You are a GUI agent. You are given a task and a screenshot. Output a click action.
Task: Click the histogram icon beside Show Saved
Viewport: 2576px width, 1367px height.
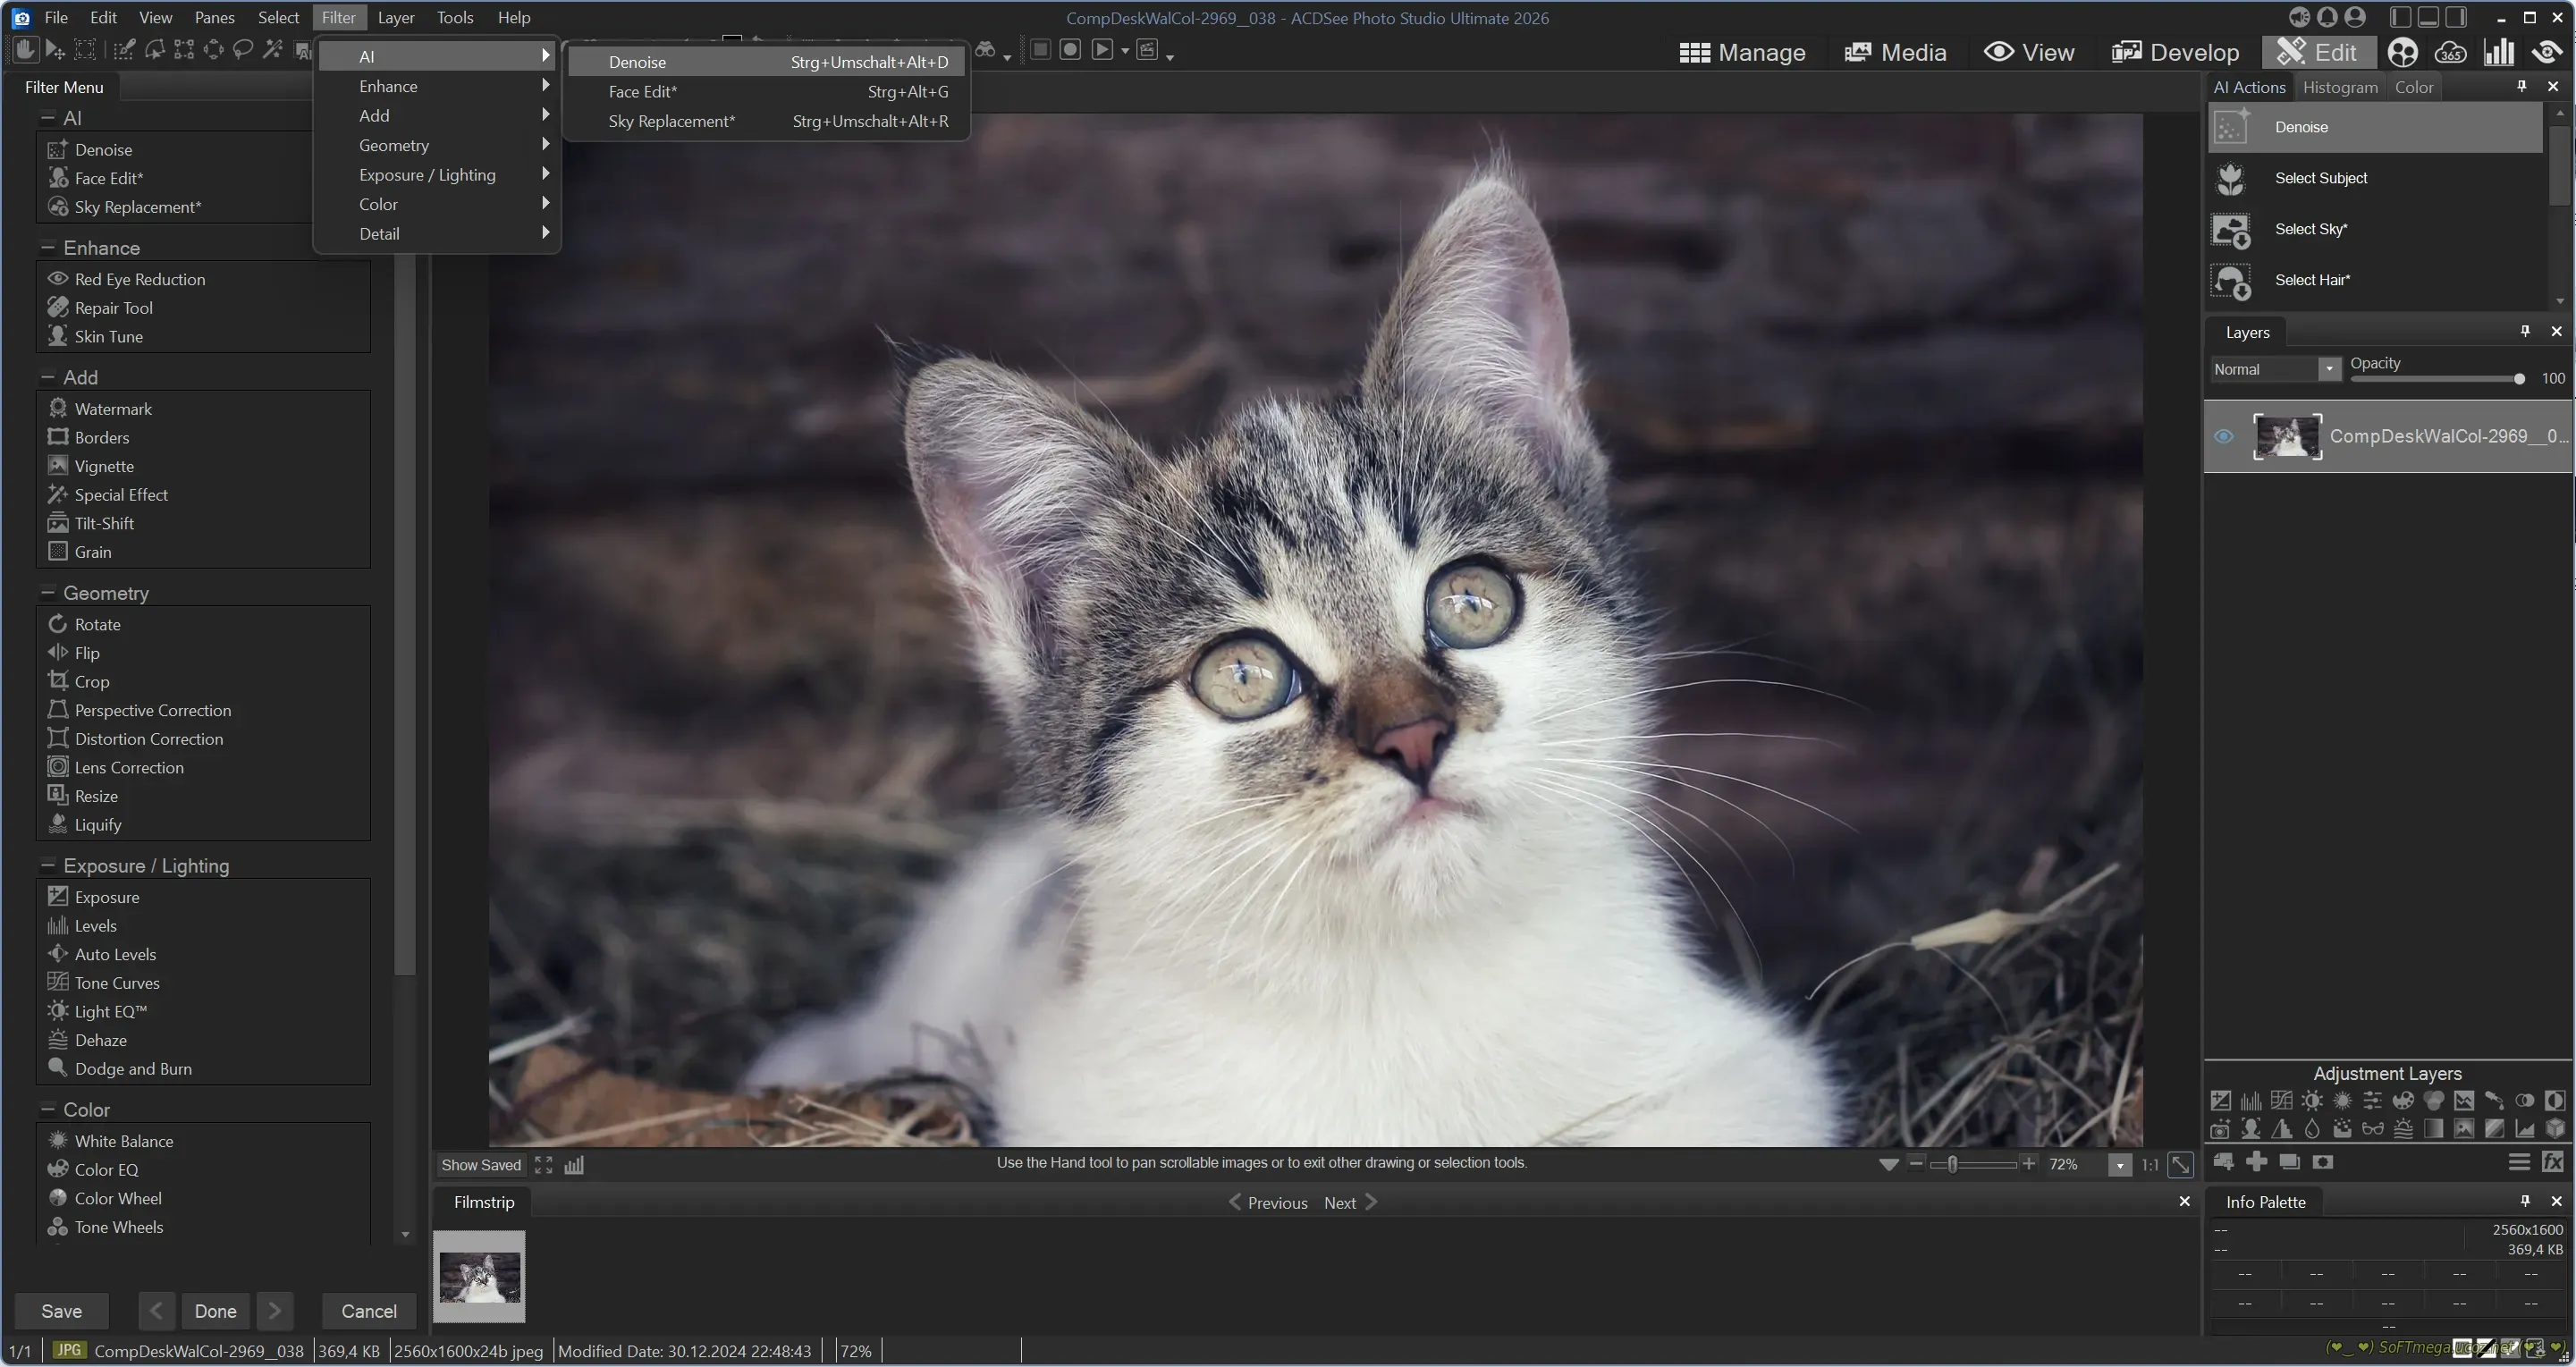click(x=574, y=1165)
